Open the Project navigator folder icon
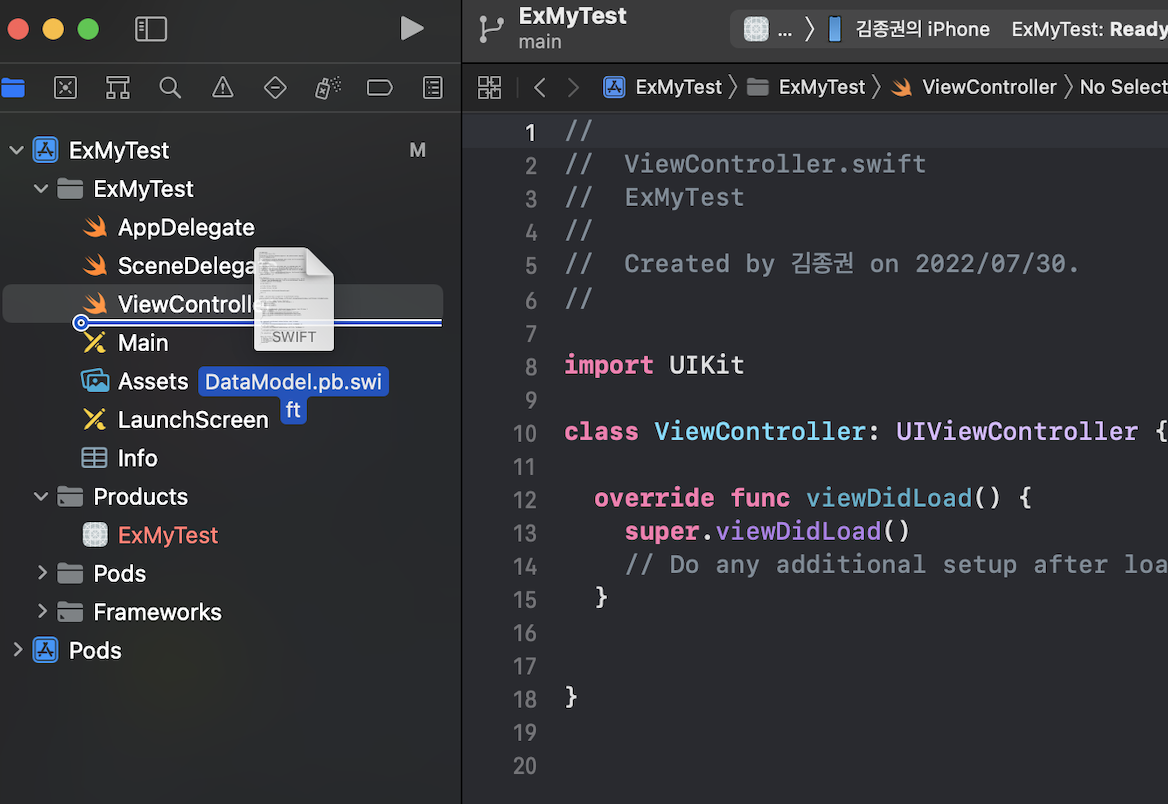1168x804 pixels. coord(13,88)
